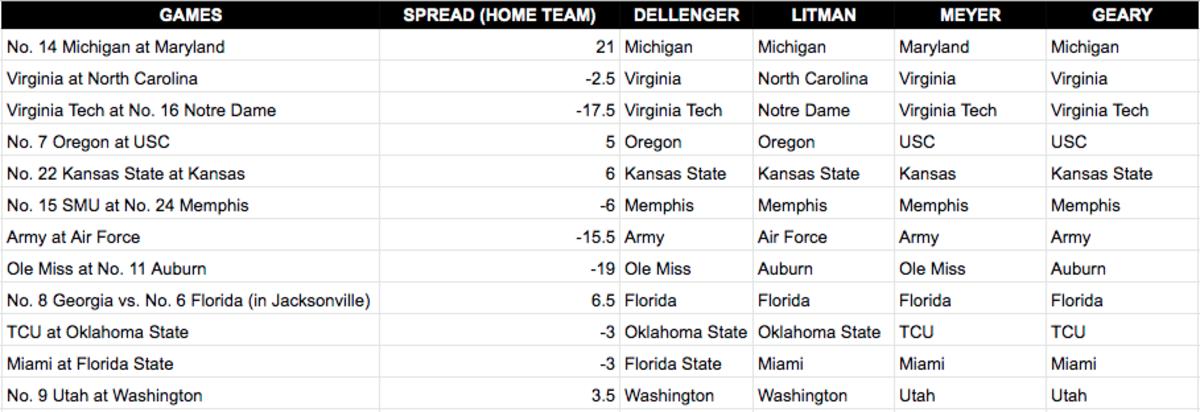Select the GEARY column header
This screenshot has height=412, width=1200.
point(1121,15)
